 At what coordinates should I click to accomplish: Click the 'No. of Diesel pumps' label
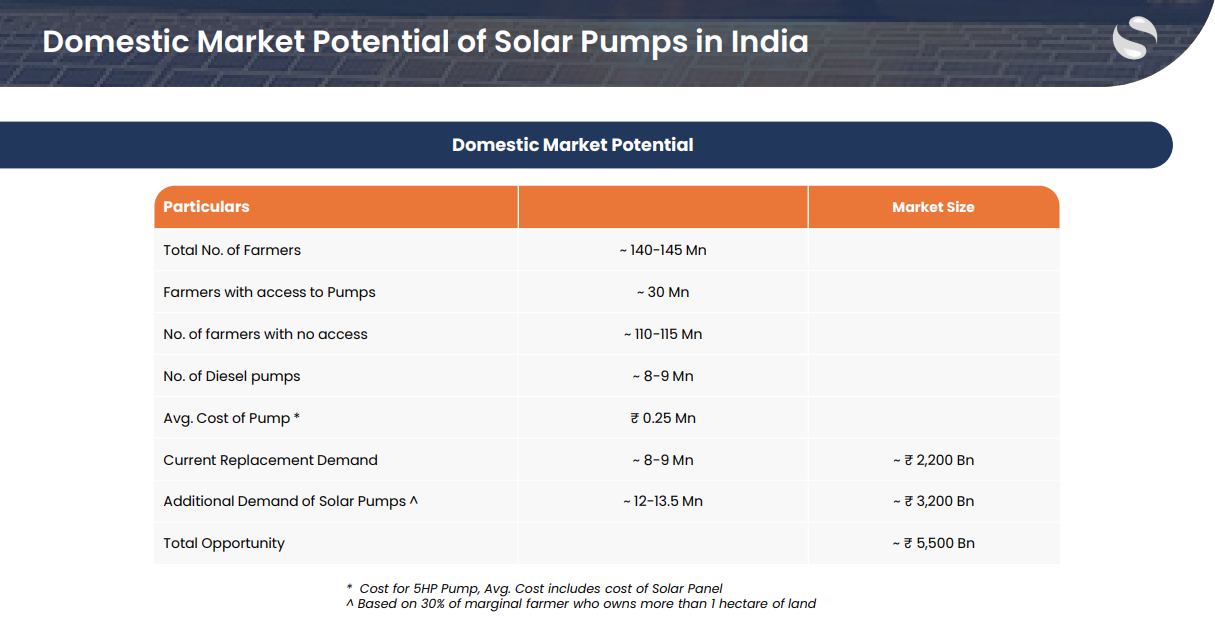pos(231,376)
